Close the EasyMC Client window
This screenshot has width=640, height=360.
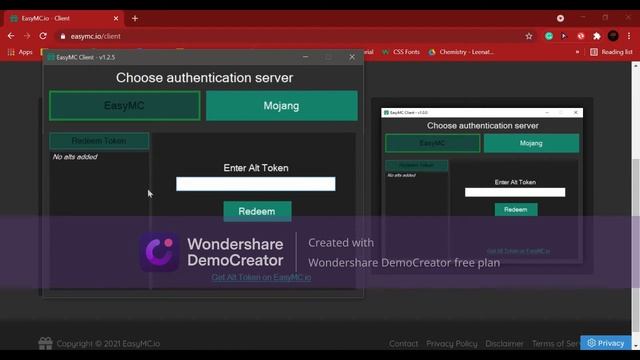pyautogui.click(x=352, y=57)
